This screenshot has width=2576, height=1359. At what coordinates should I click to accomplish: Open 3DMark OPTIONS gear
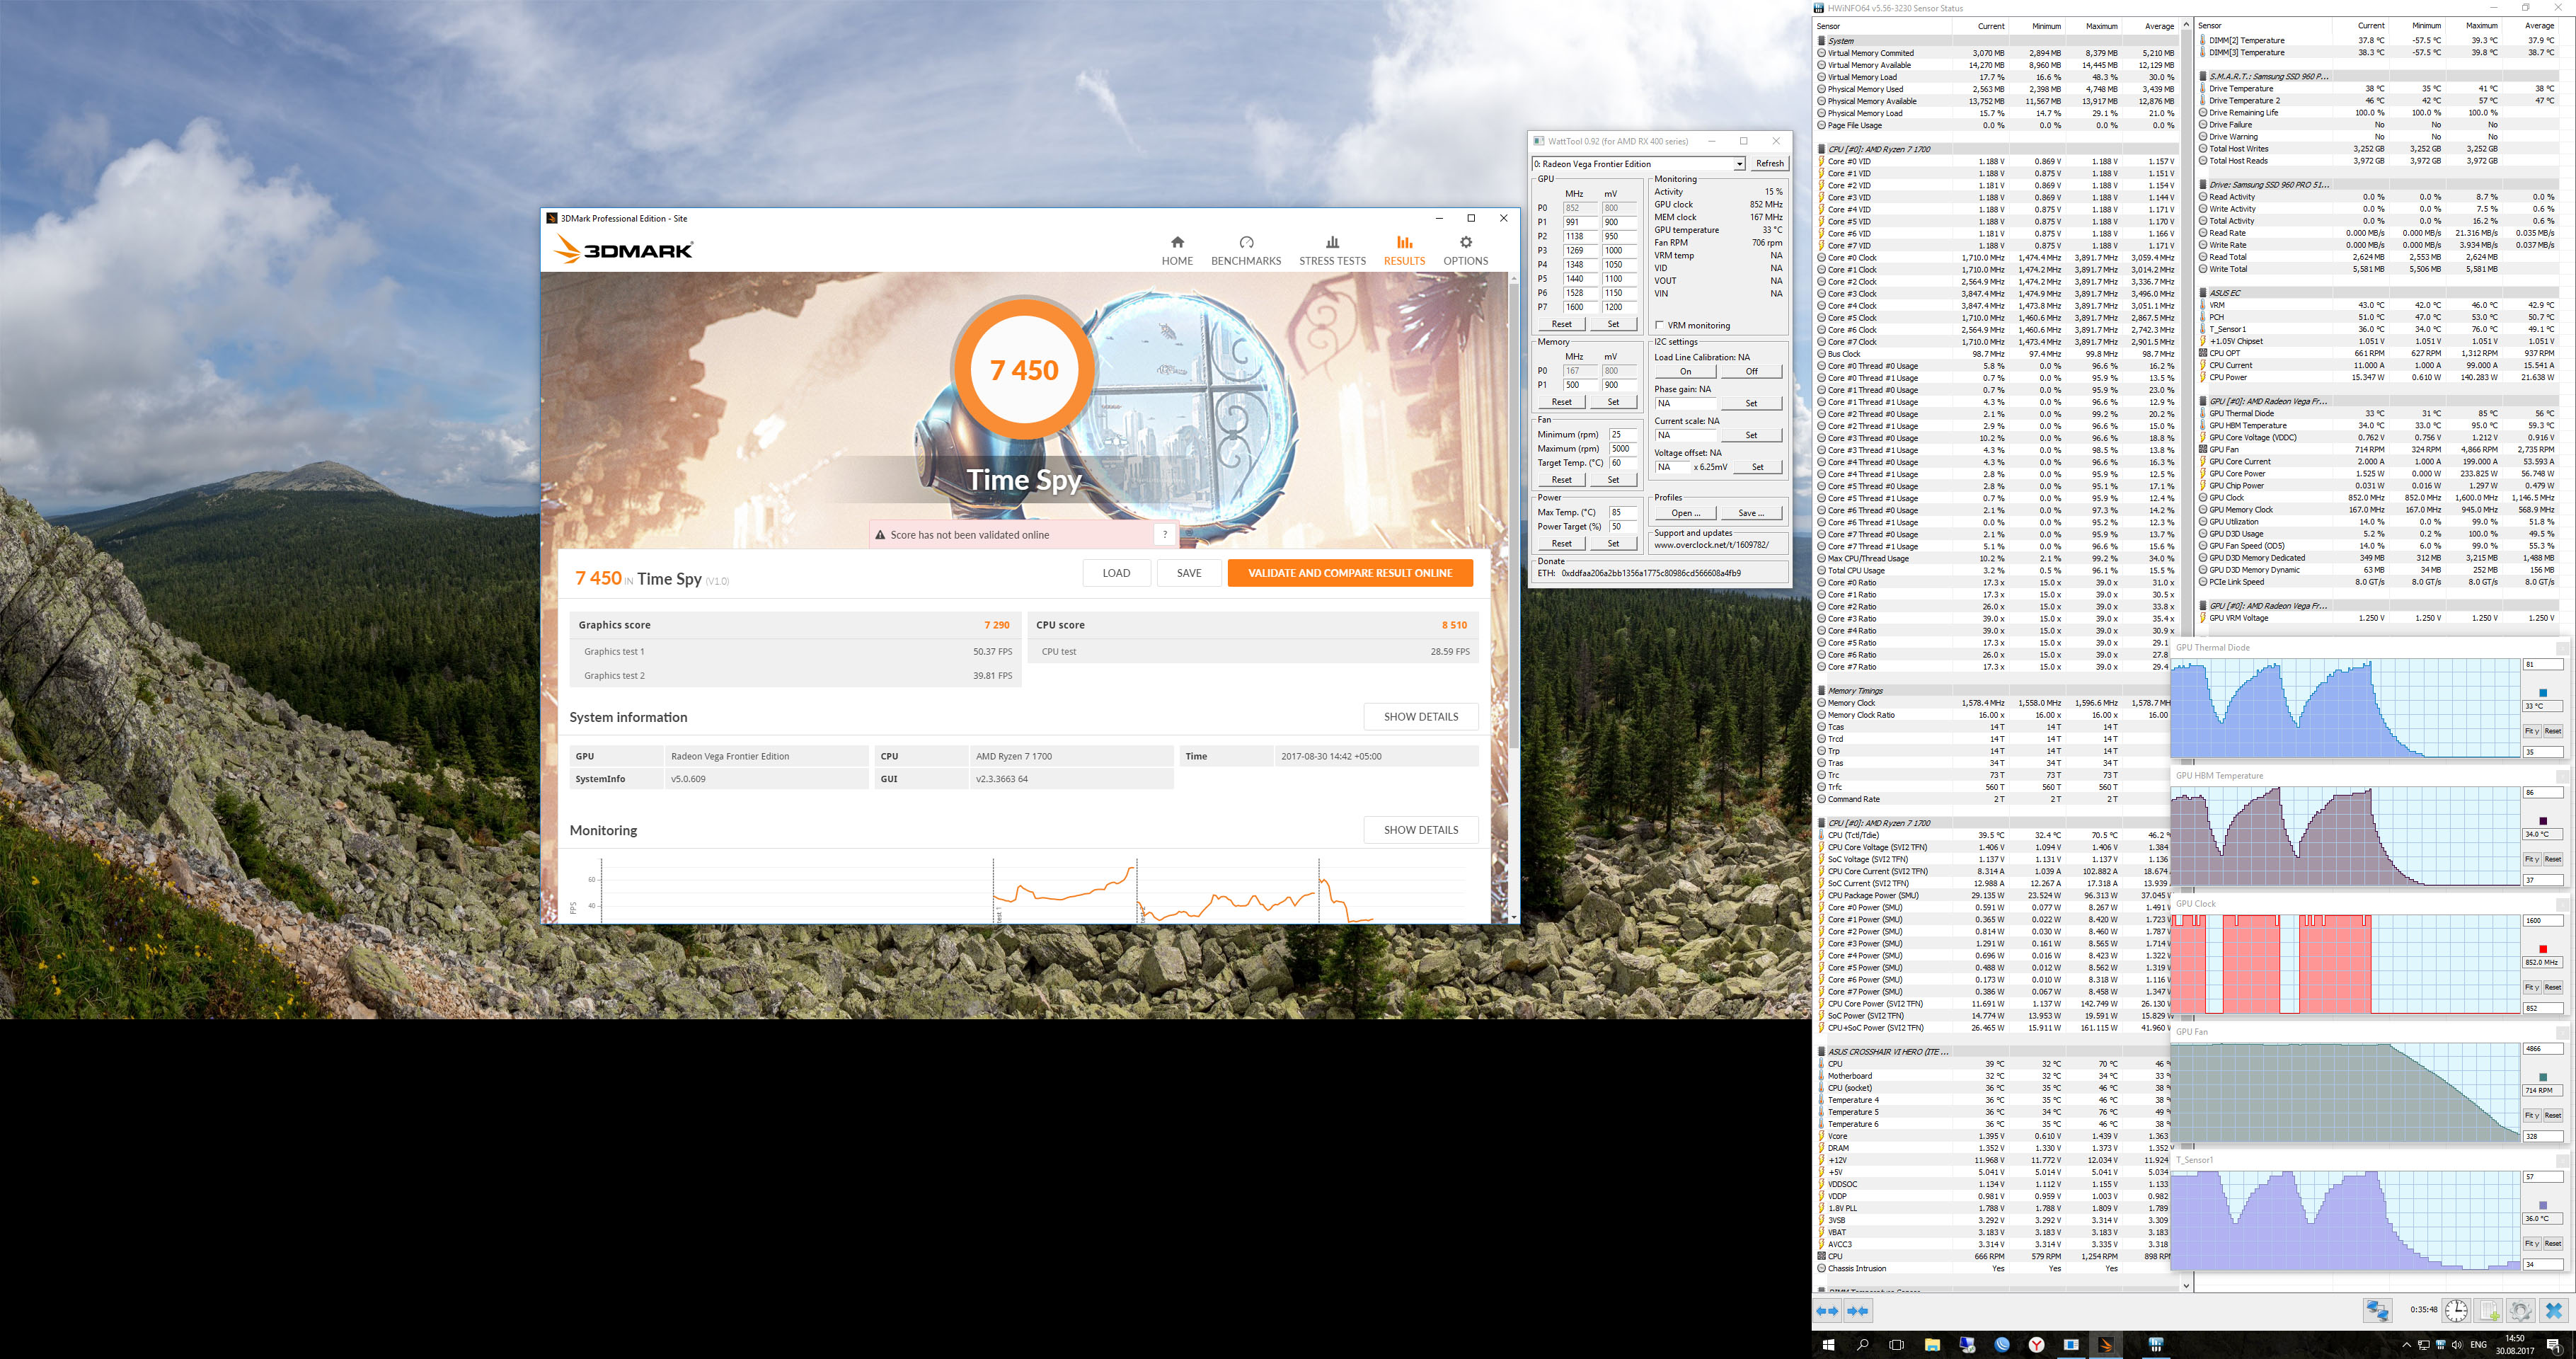pos(1465,249)
